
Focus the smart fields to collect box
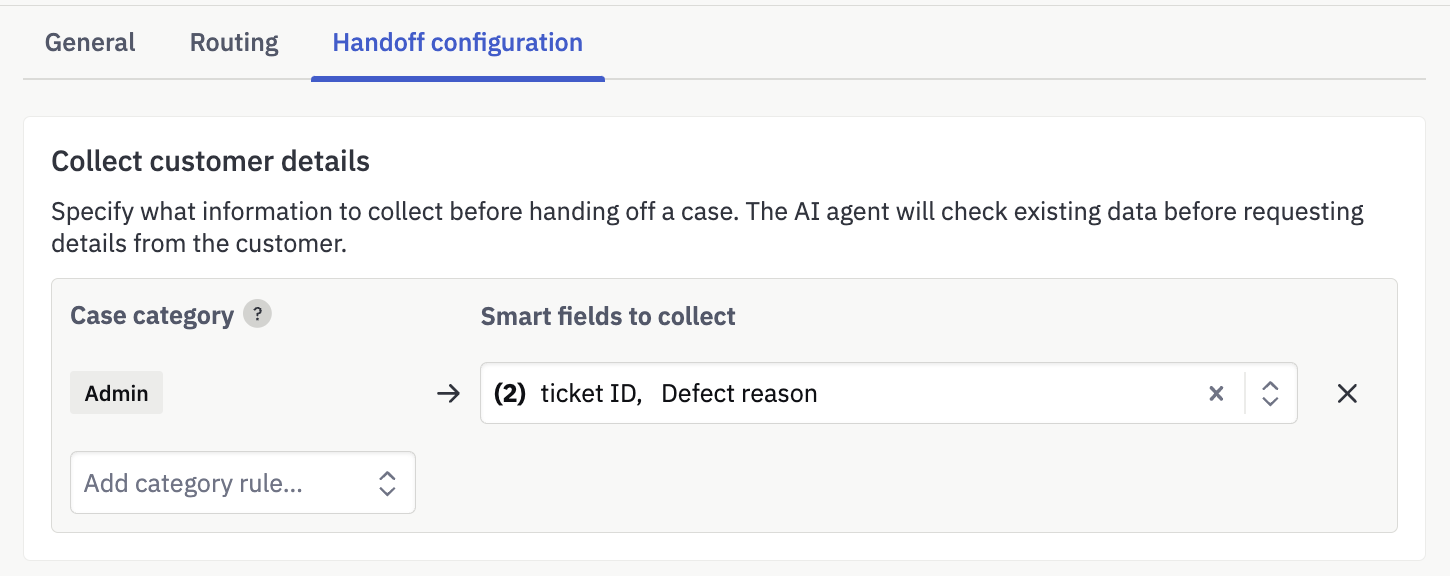click(x=889, y=393)
